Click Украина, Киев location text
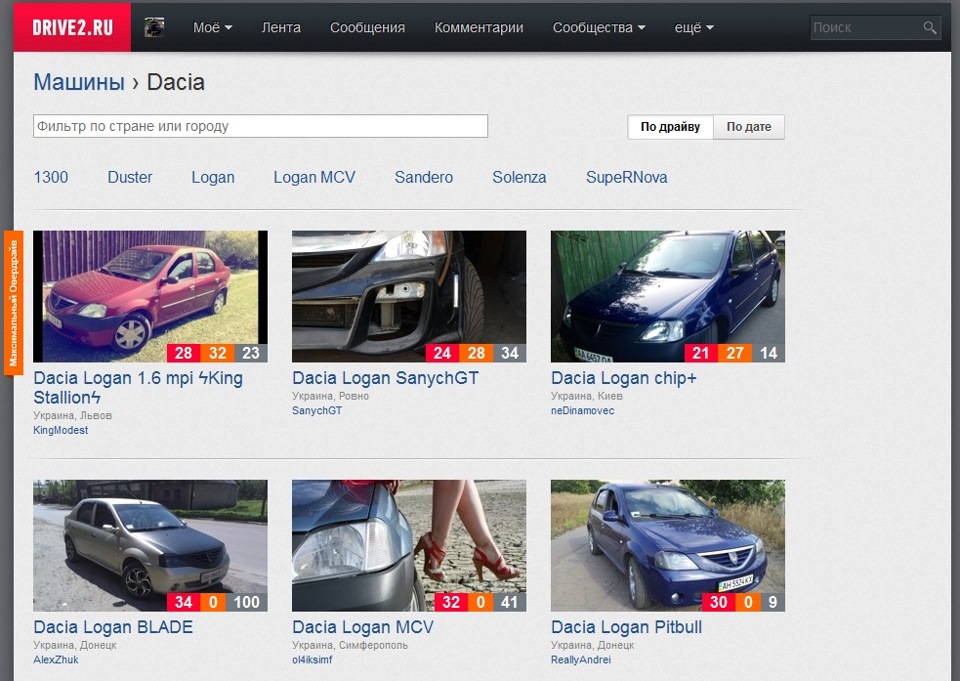960x681 pixels. coord(587,396)
